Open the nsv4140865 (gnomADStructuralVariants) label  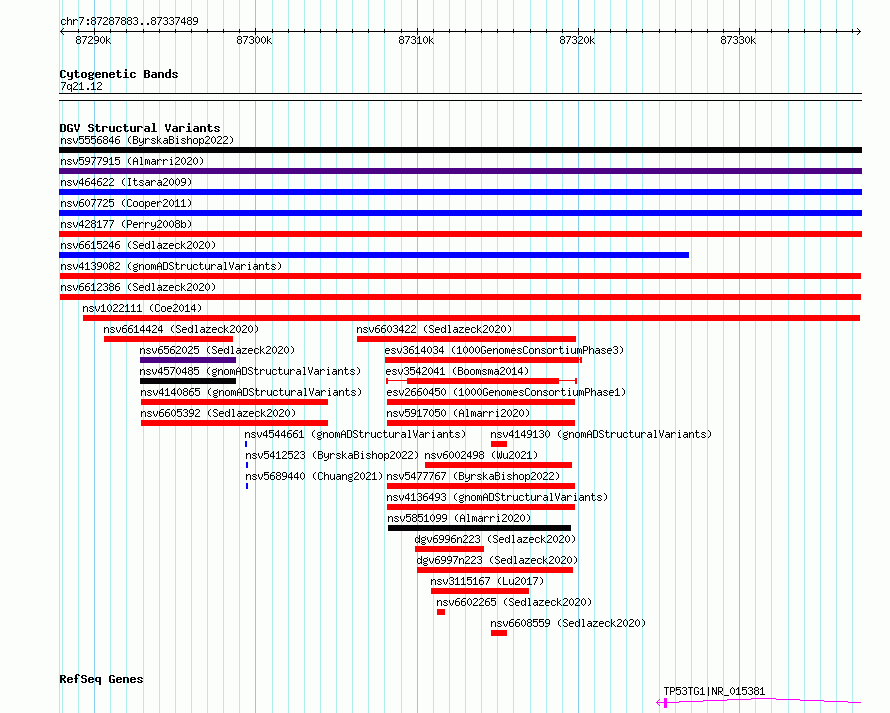tap(251, 392)
